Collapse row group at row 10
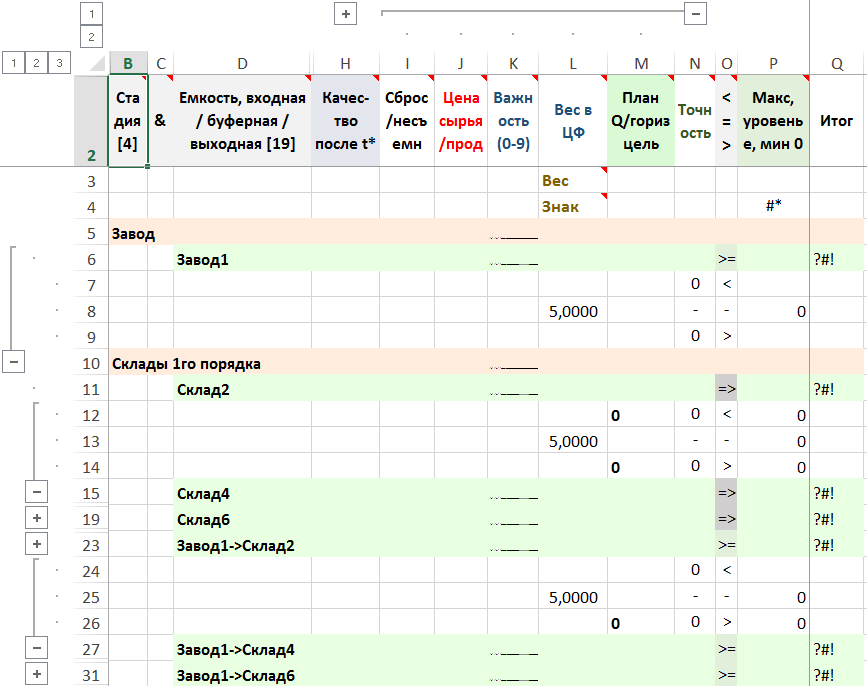 (x=14, y=362)
